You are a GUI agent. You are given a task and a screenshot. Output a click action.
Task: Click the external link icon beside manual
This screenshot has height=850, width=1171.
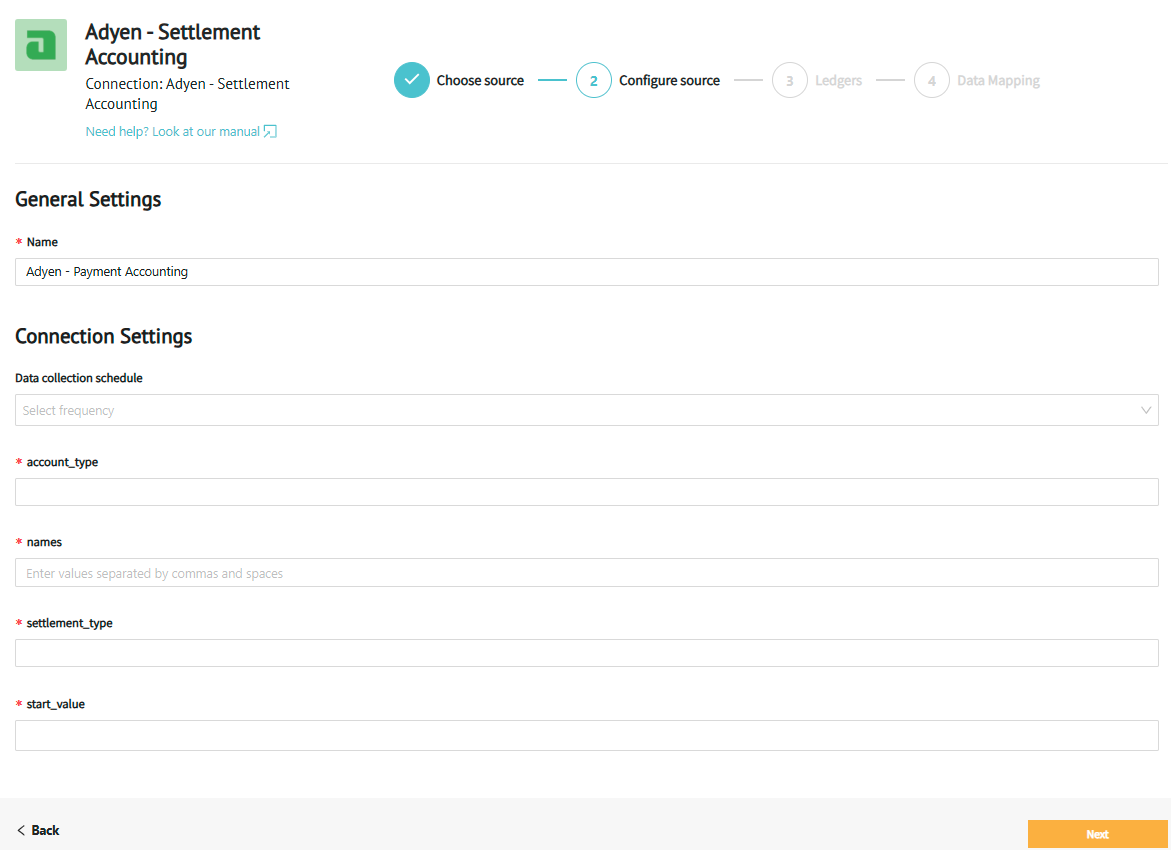tap(270, 131)
